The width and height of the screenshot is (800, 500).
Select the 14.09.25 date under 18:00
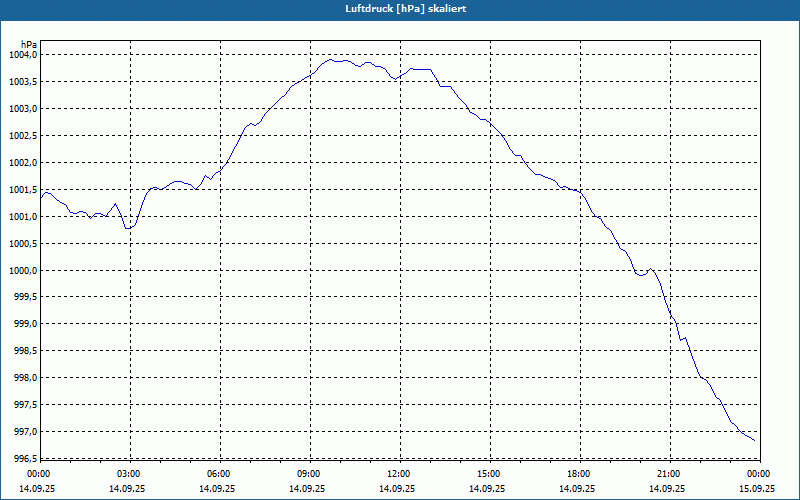pyautogui.click(x=577, y=488)
